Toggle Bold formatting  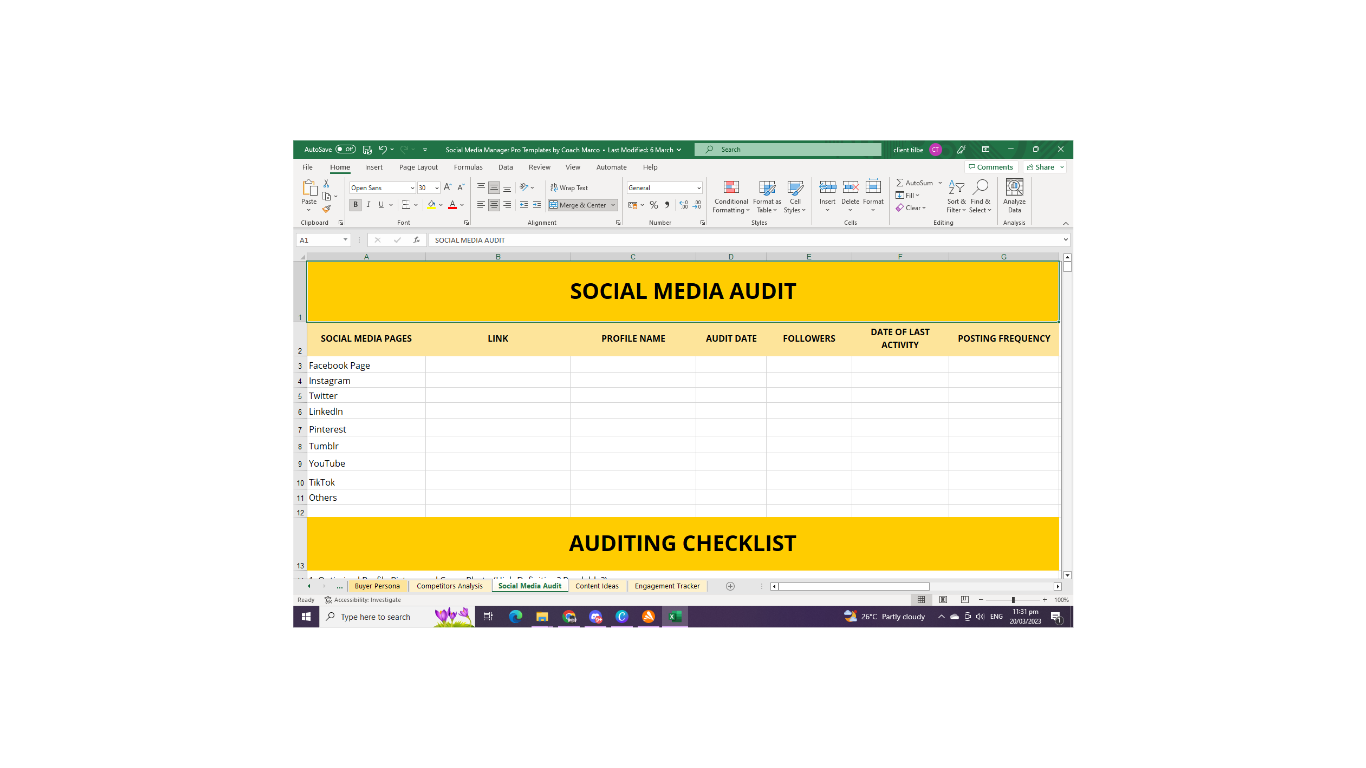click(x=355, y=205)
